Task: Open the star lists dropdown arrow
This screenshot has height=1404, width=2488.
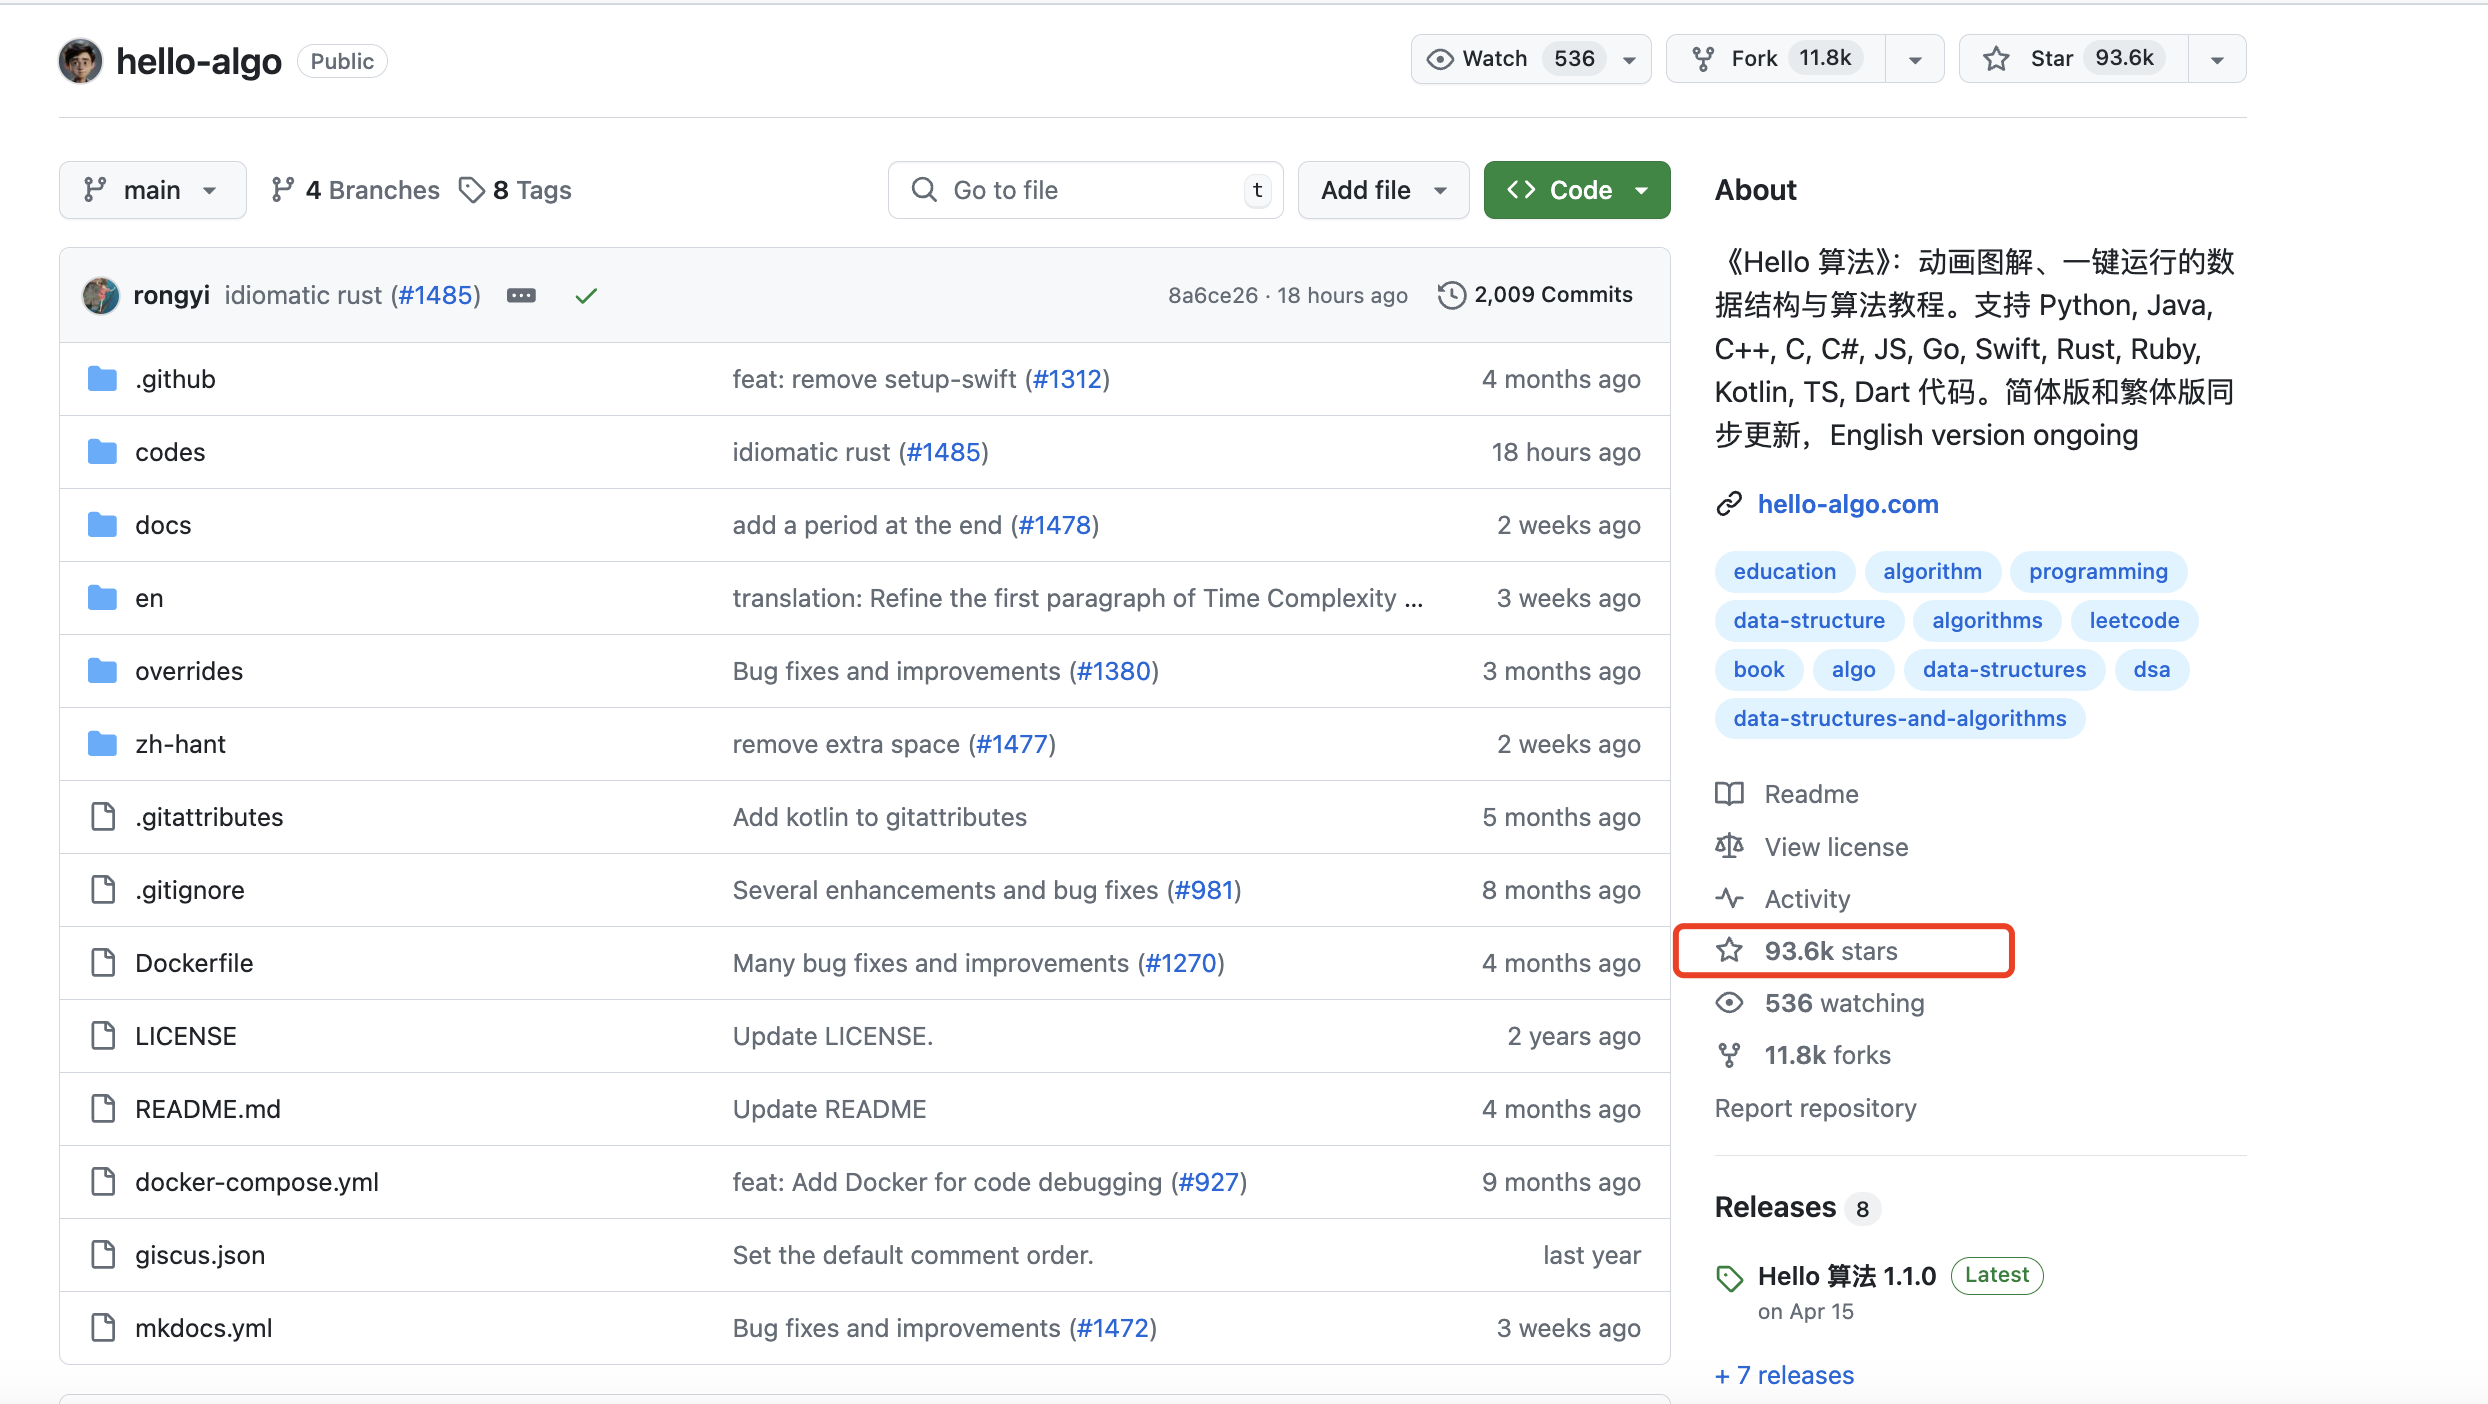Action: pyautogui.click(x=2217, y=59)
